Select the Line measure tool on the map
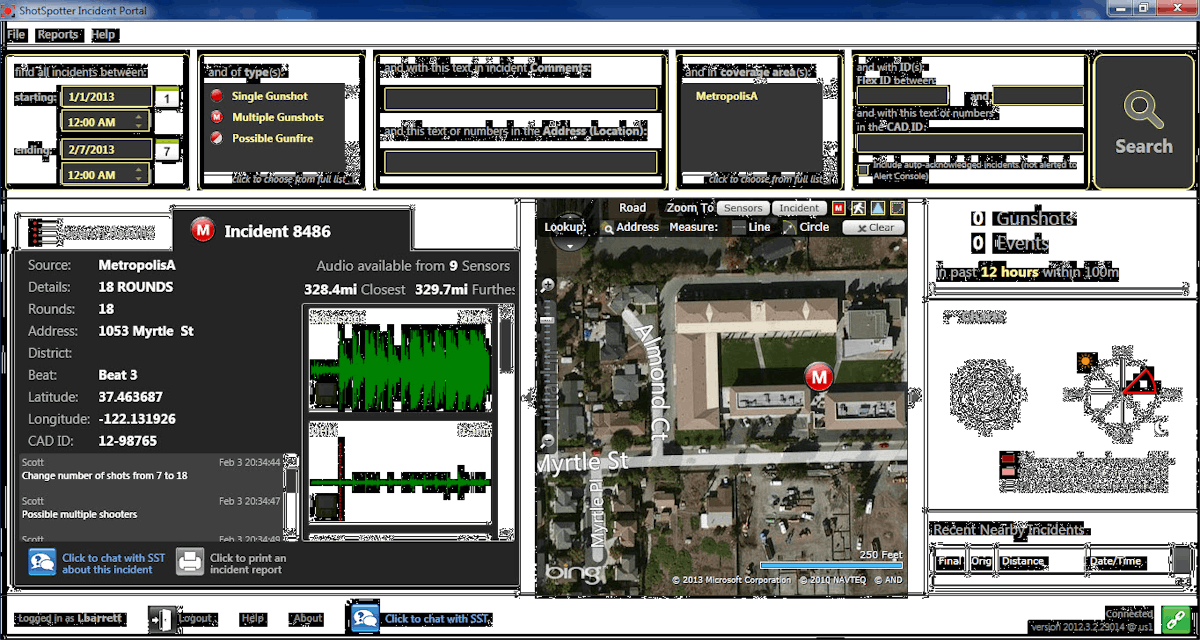The width and height of the screenshot is (1200, 640). click(752, 227)
